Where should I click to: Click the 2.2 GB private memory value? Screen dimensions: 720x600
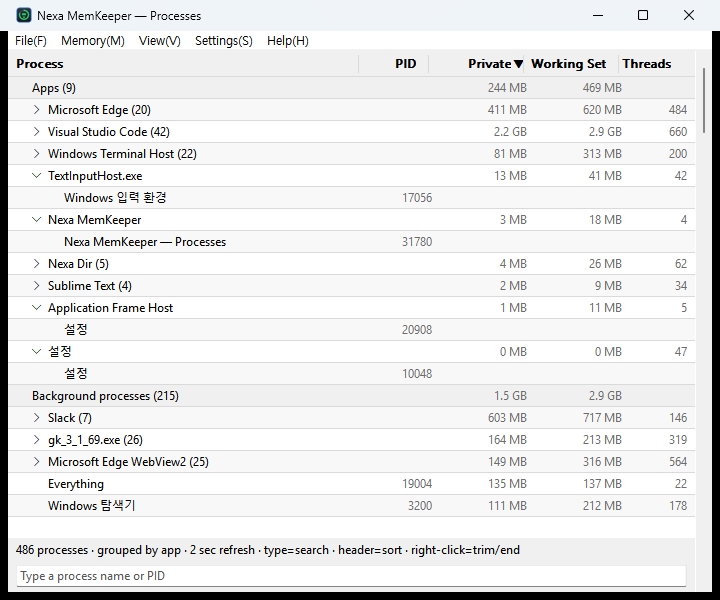click(510, 132)
